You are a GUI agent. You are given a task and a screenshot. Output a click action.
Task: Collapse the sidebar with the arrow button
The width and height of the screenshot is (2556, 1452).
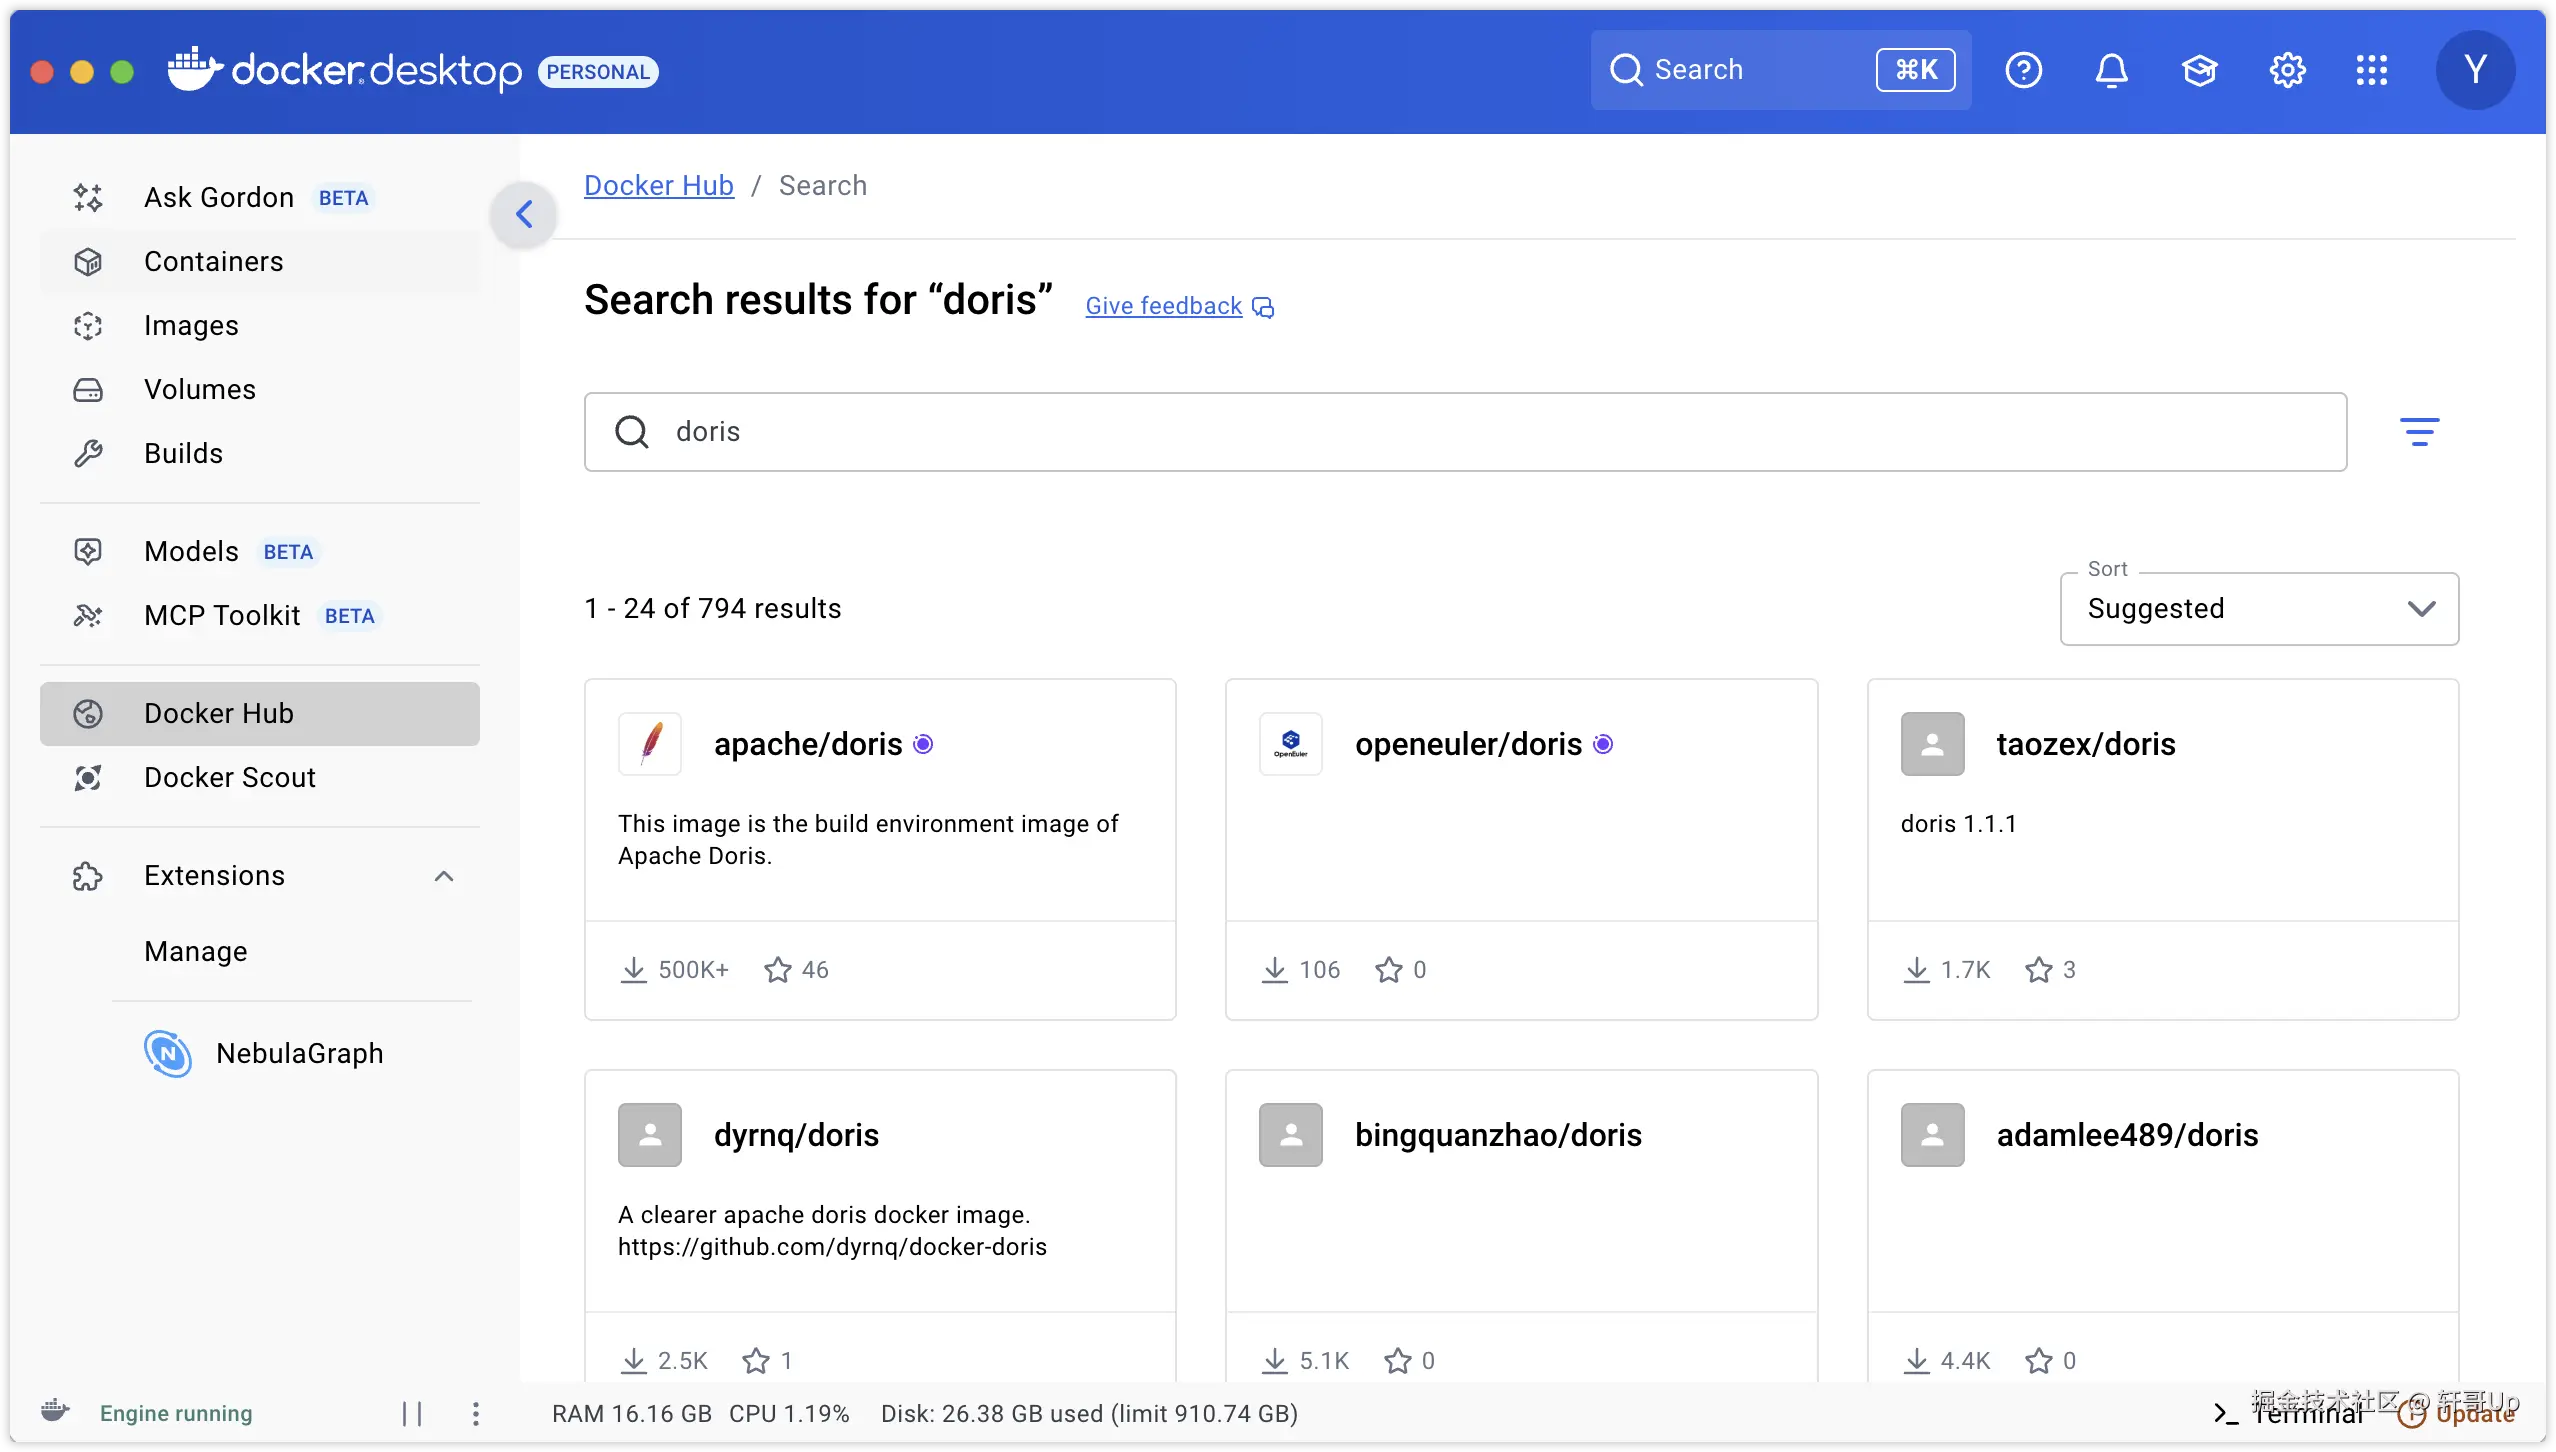(x=523, y=214)
